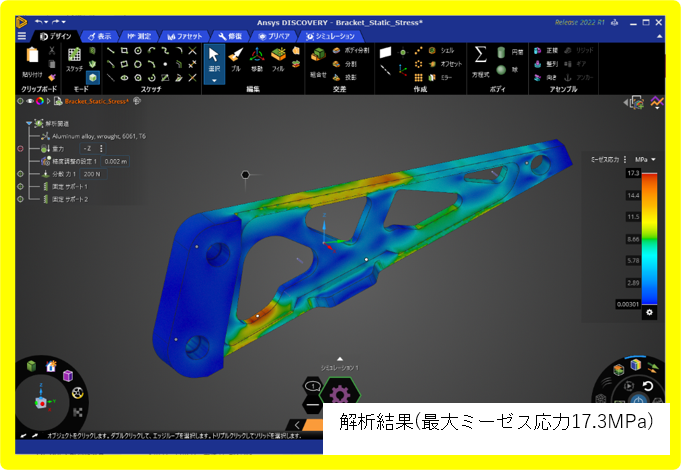Click the results chart icon at top right
Viewport: 681px width, 470px height.
657,103
